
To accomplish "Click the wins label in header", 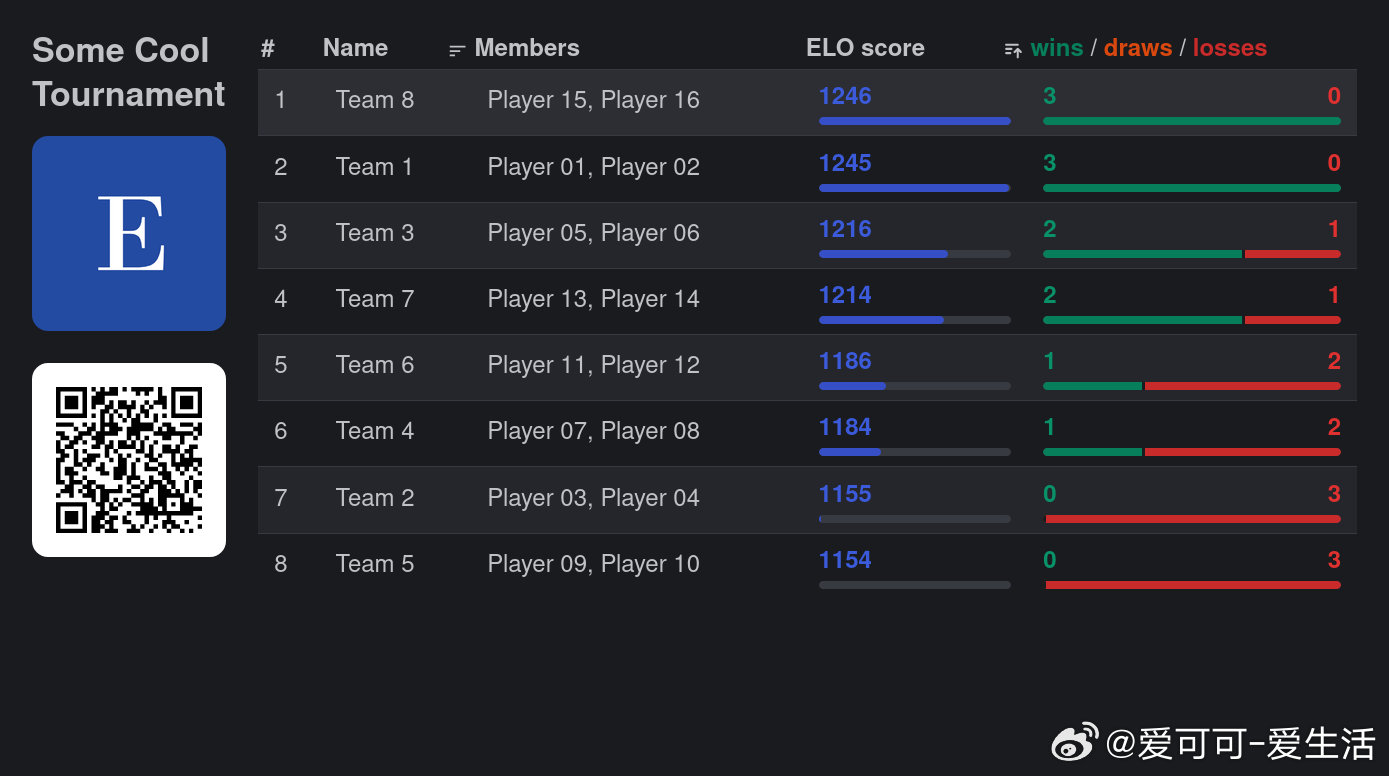I will pos(1057,48).
